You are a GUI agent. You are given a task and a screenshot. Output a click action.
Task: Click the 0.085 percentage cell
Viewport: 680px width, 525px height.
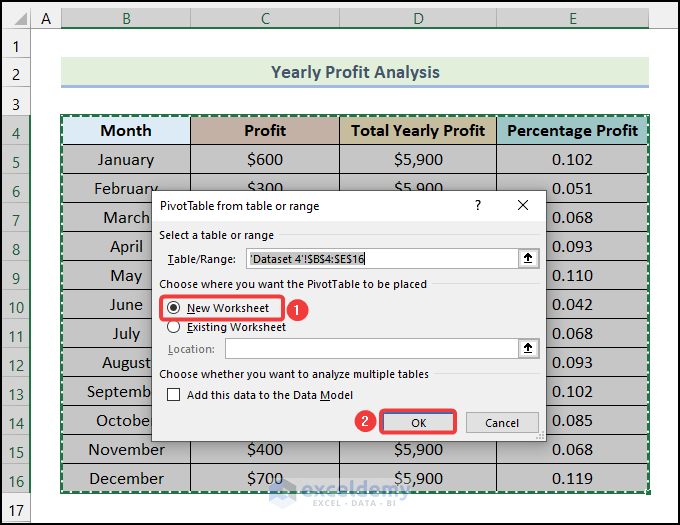[x=597, y=421]
